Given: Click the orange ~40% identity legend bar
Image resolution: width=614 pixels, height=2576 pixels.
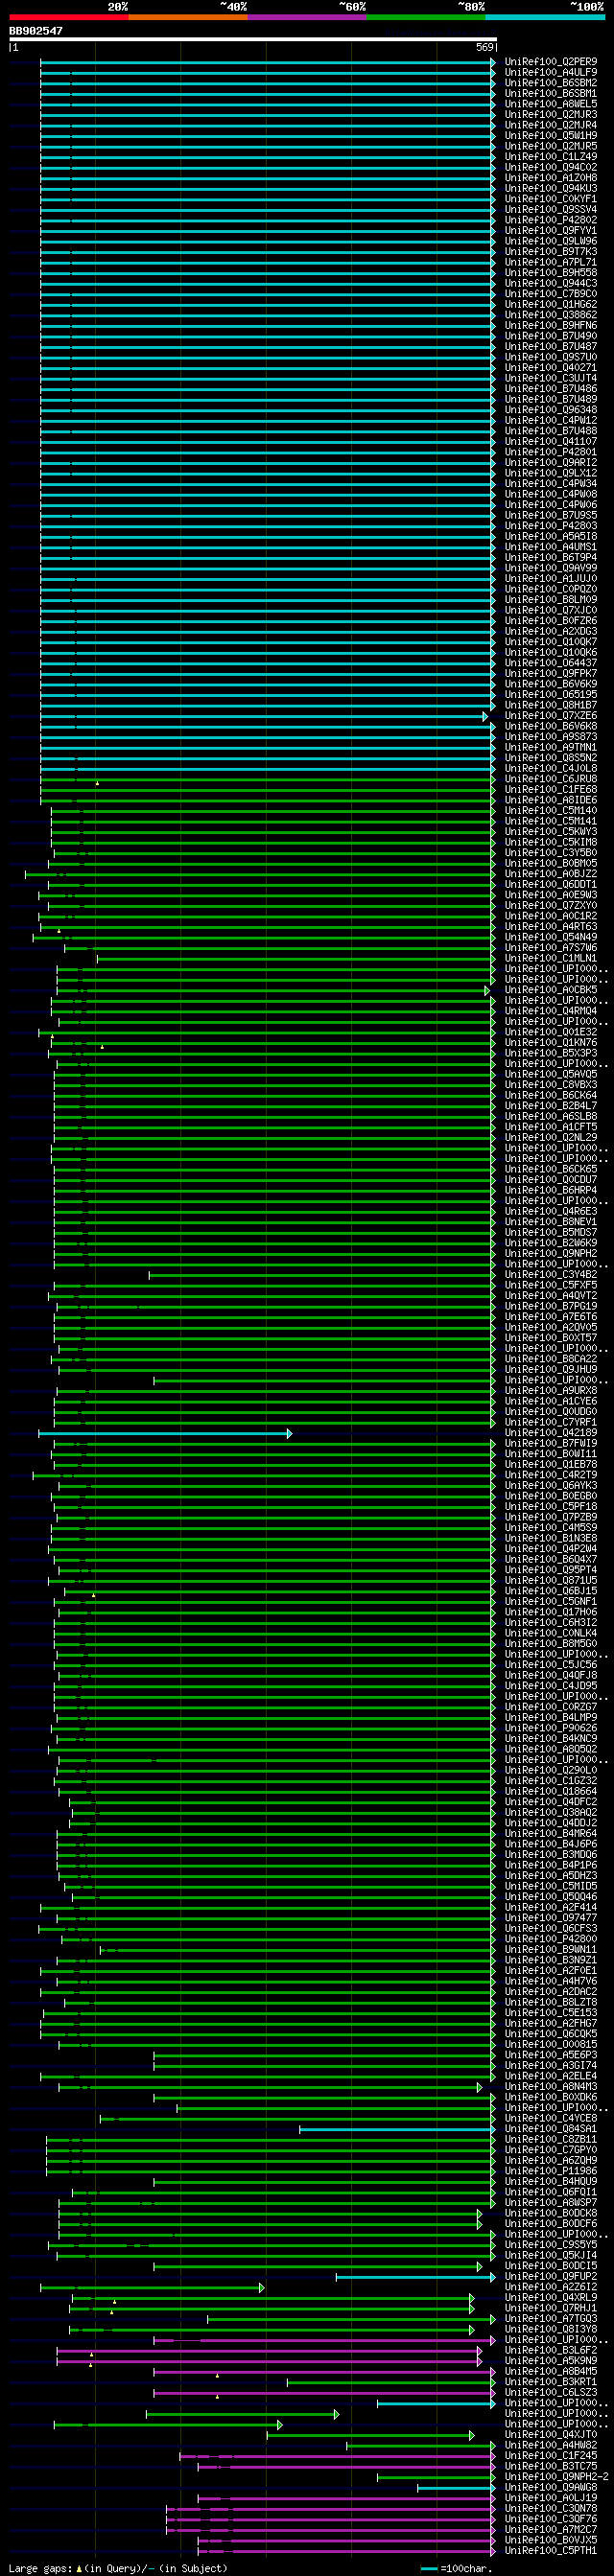Looking at the screenshot, I should coord(188,17).
